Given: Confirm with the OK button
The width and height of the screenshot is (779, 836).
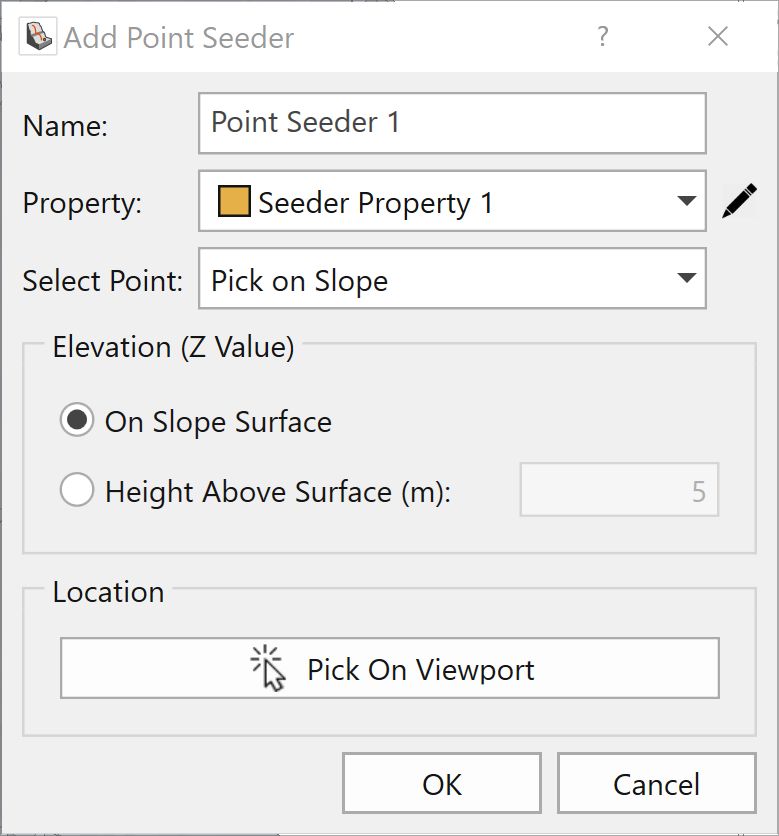Looking at the screenshot, I should click(441, 783).
